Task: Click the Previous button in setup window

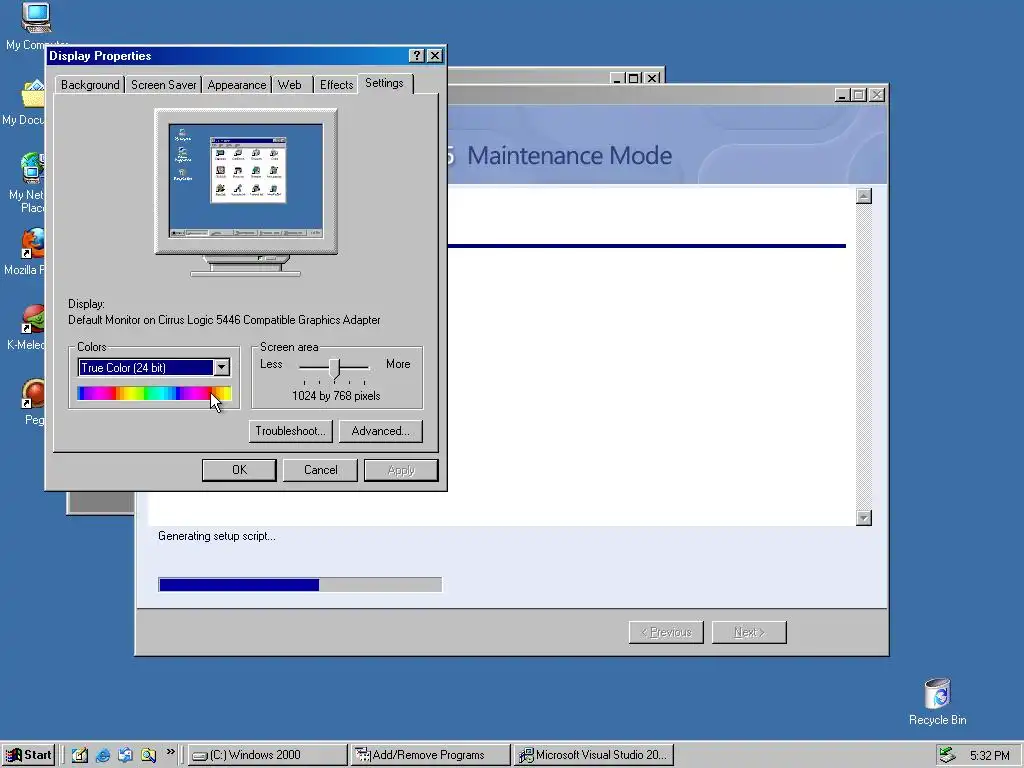Action: click(x=666, y=632)
